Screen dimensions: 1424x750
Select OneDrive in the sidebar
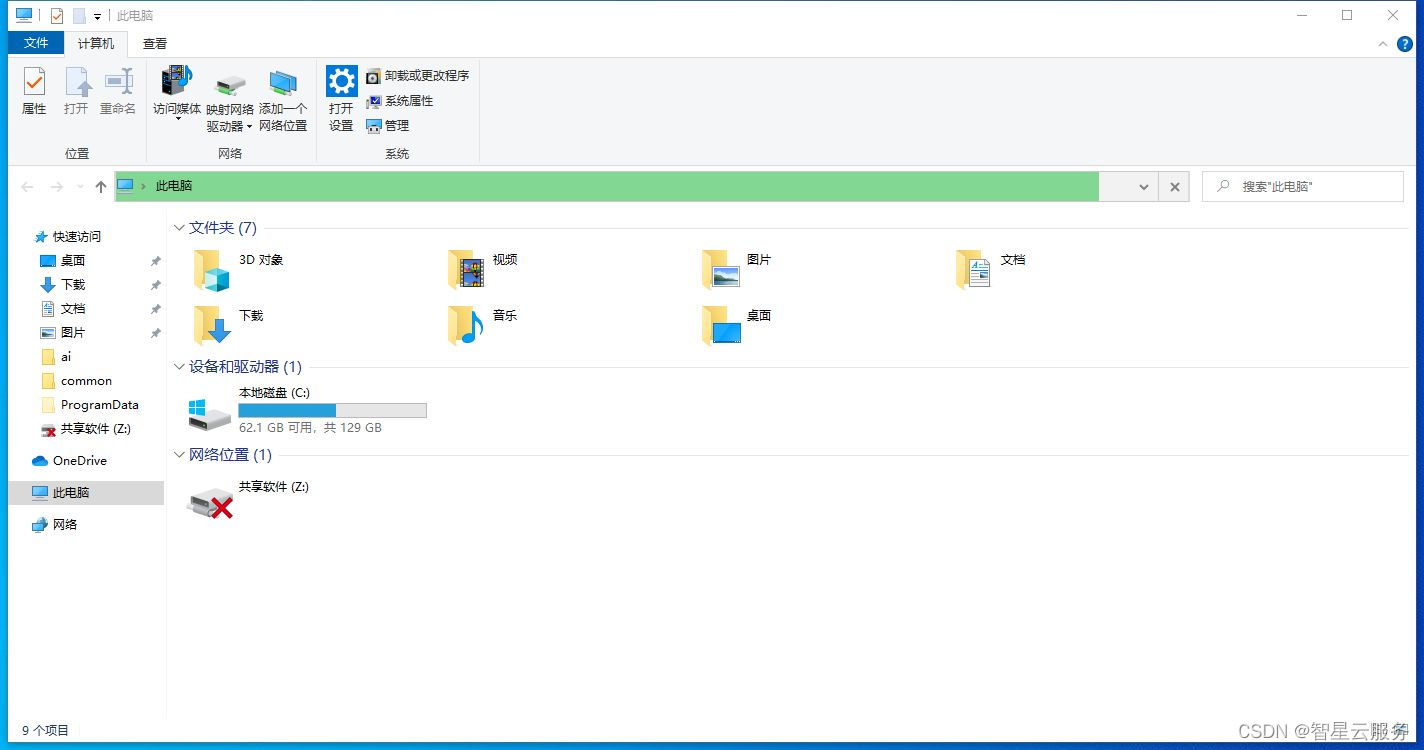point(79,461)
